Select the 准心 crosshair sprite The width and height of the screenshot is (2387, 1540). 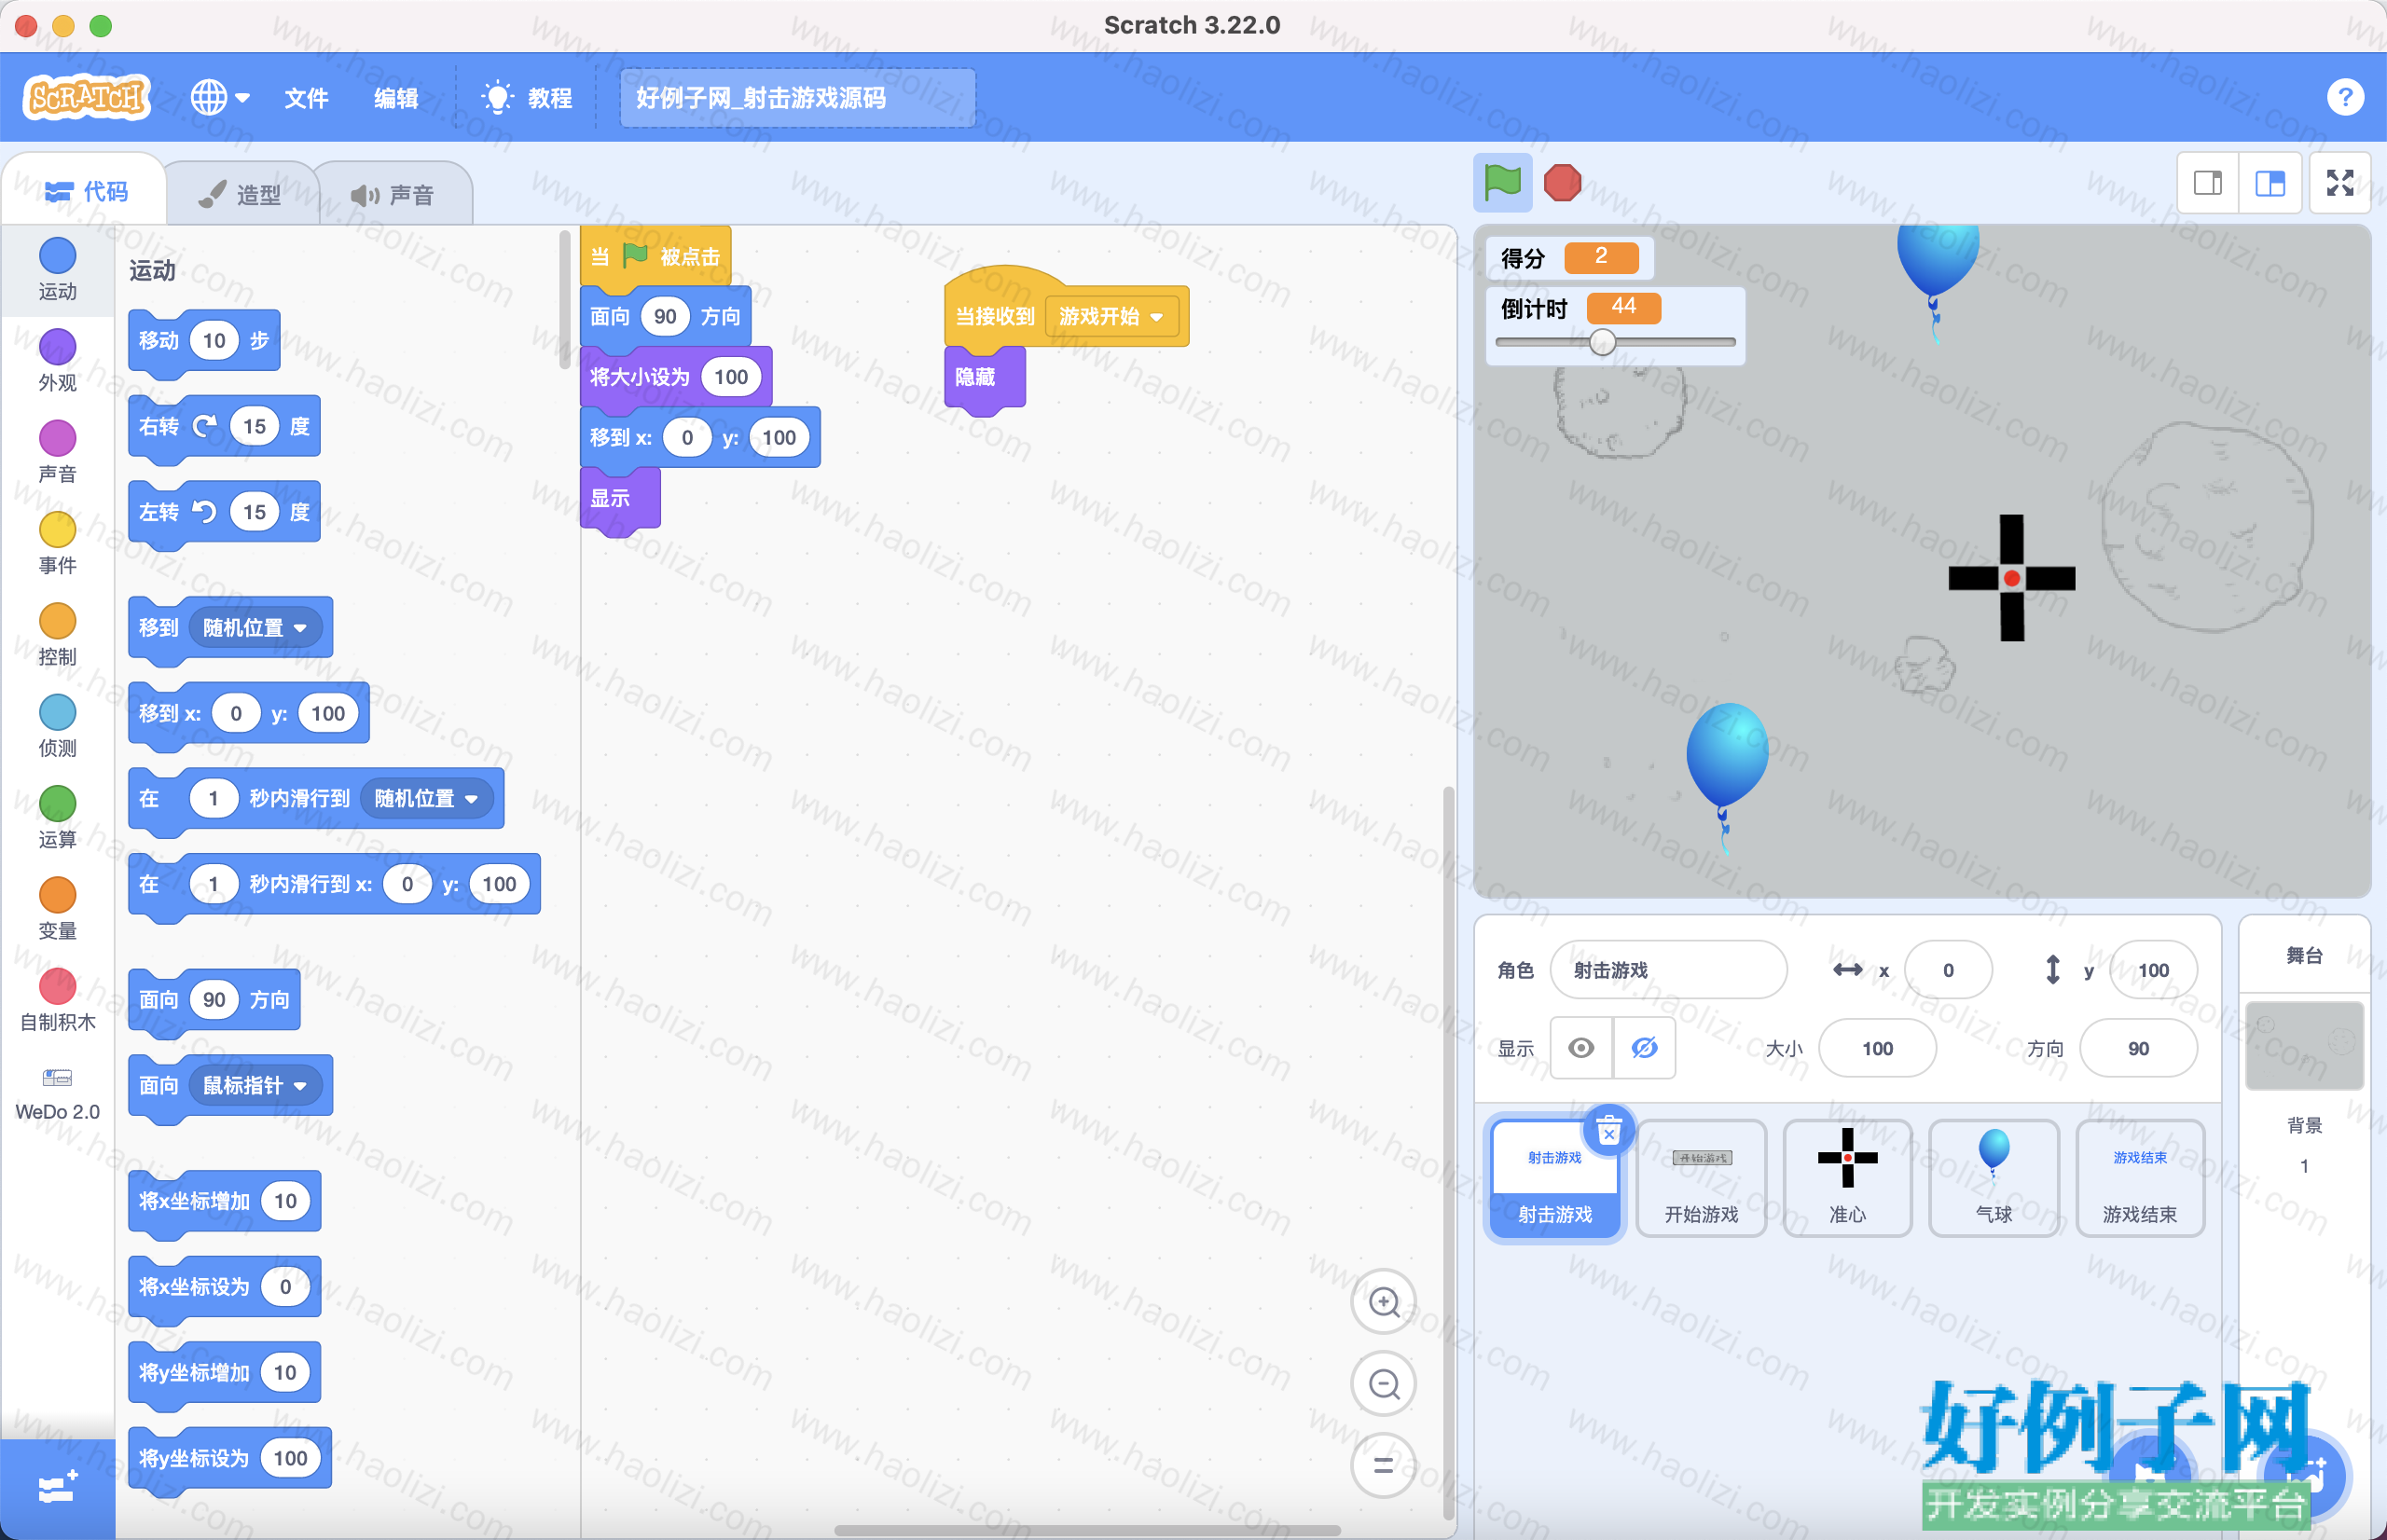click(1847, 1178)
